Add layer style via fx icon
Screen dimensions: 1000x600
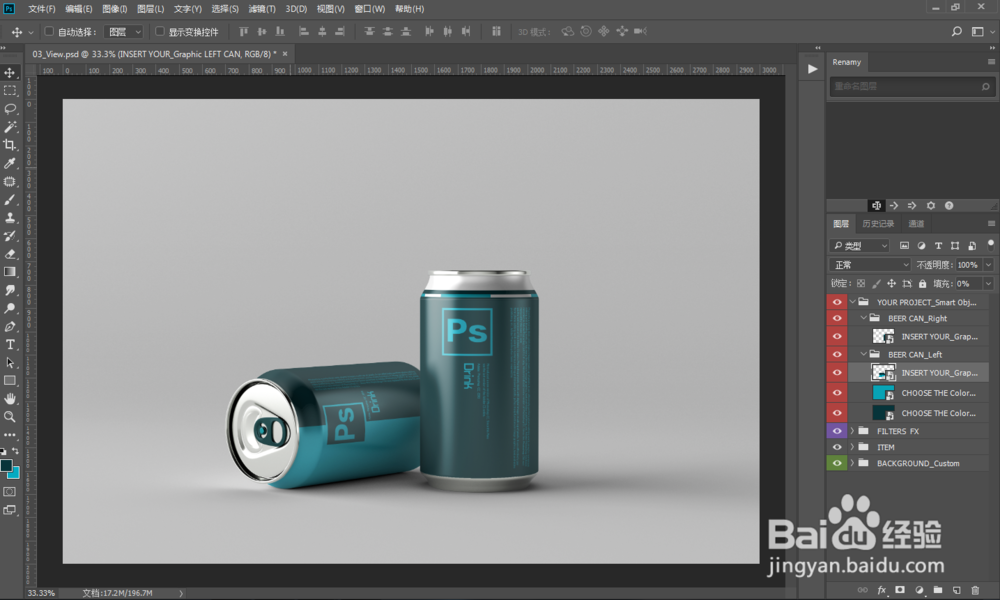point(881,590)
